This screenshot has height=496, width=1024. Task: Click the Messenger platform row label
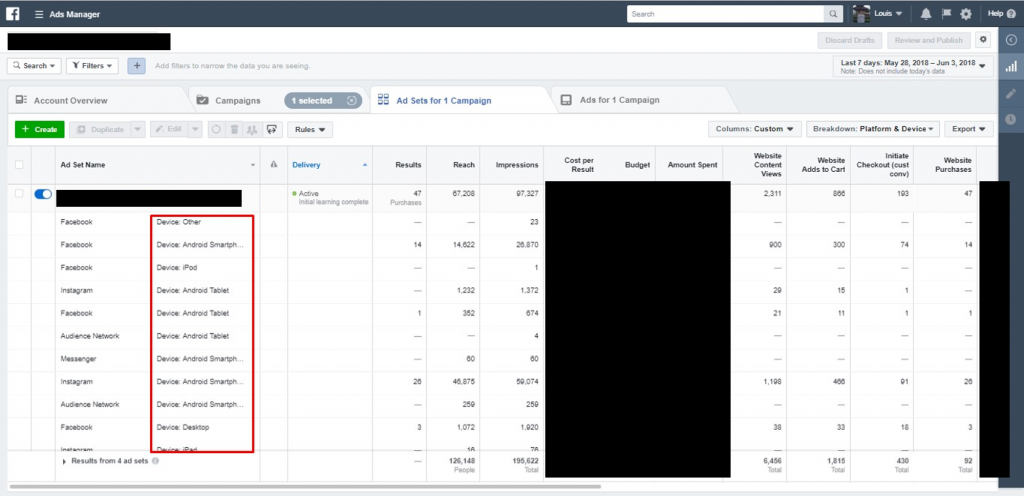80,359
